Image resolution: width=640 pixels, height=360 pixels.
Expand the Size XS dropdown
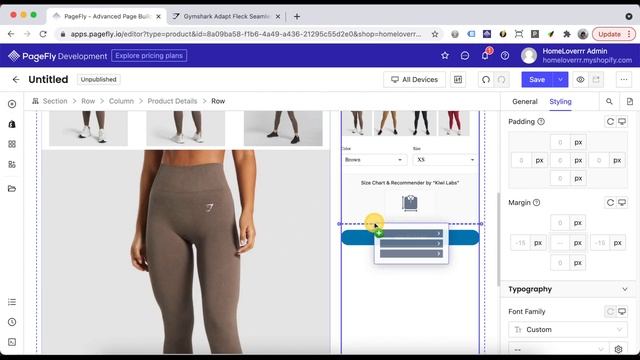[x=446, y=160]
